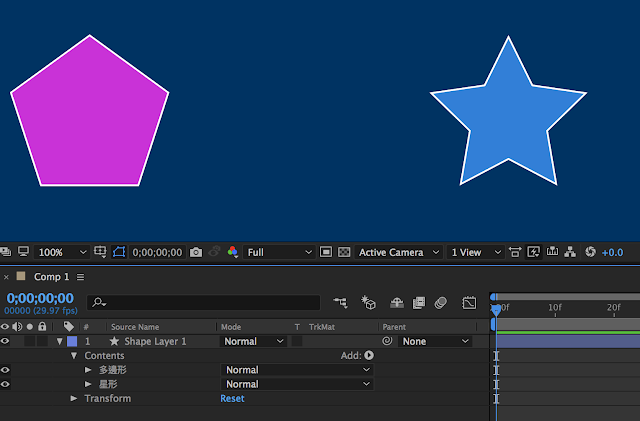
Task: Open the composition flowchart icon
Action: tap(570, 252)
